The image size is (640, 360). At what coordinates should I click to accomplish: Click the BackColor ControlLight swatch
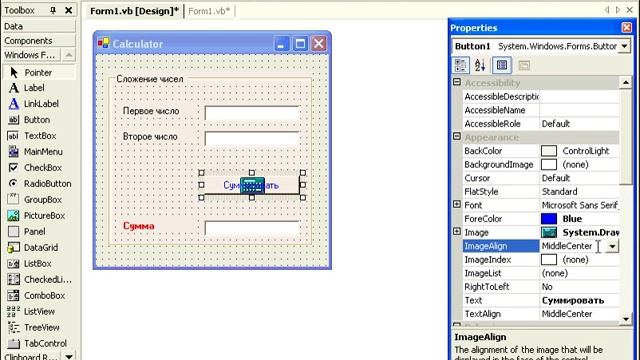549,151
